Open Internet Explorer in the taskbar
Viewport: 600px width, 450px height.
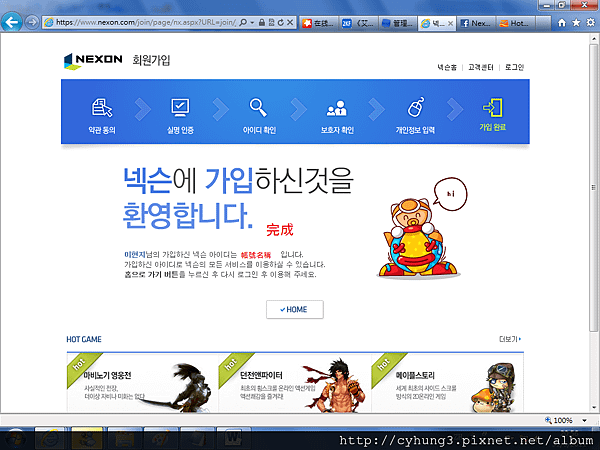[x=50, y=439]
